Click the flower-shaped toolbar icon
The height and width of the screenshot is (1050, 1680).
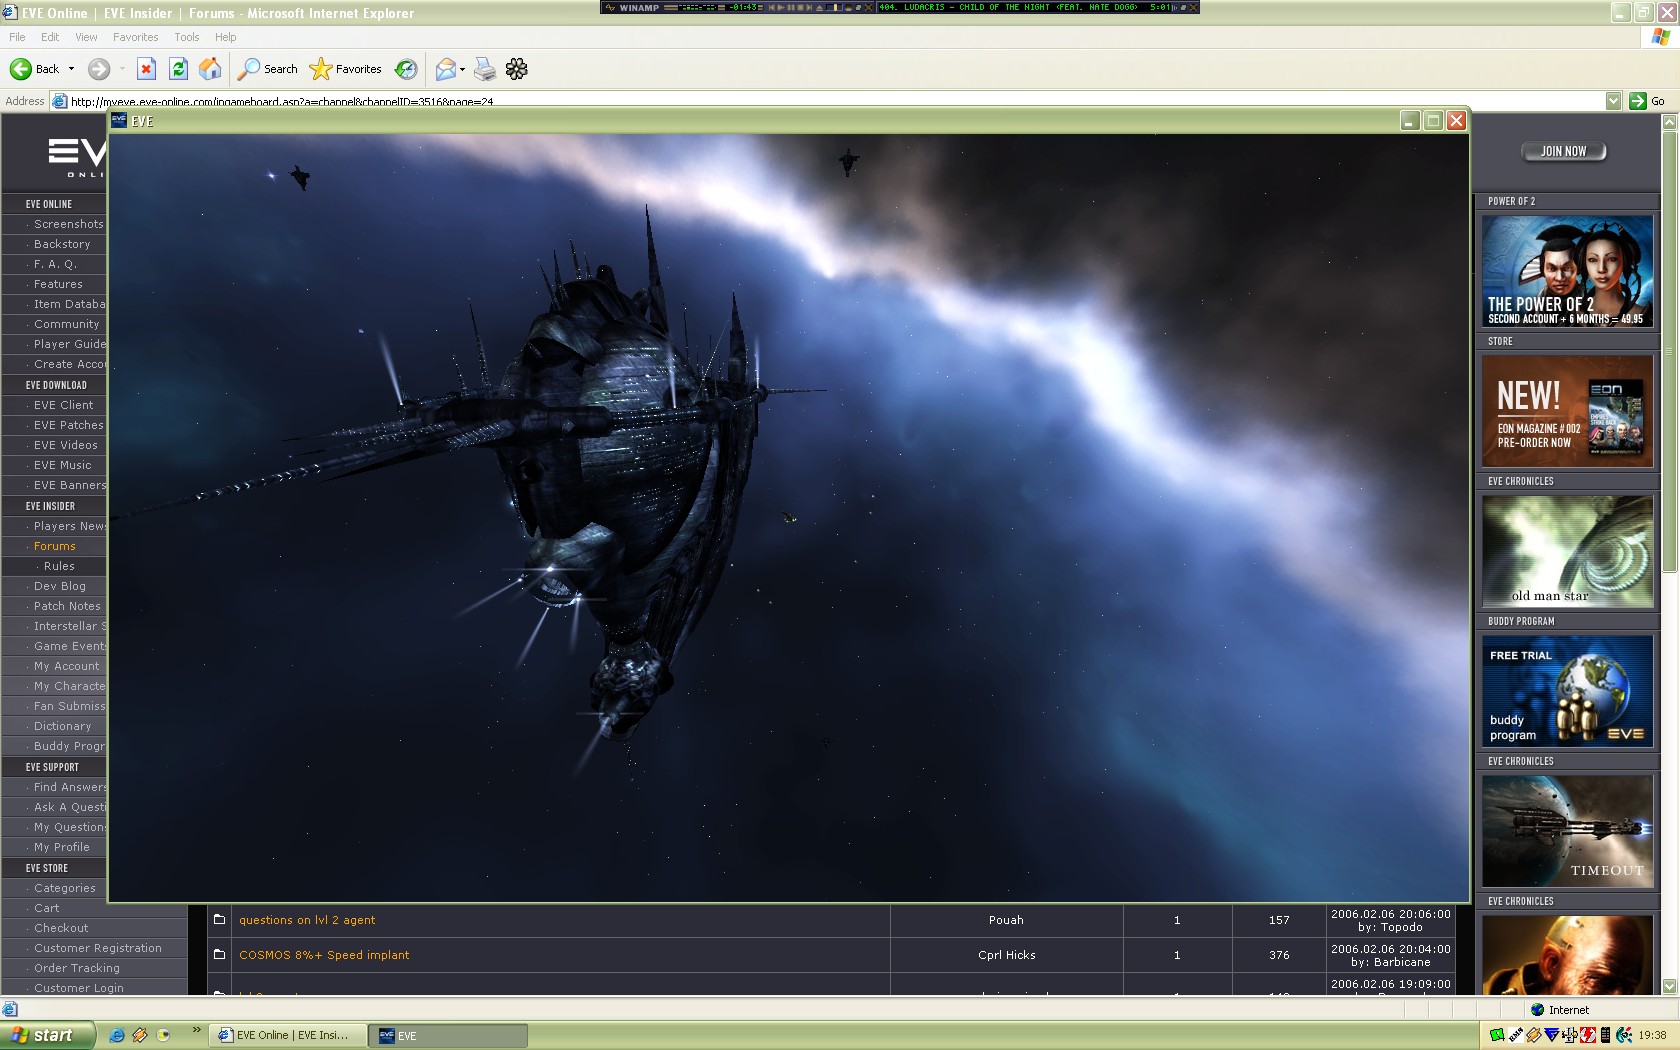coord(517,69)
